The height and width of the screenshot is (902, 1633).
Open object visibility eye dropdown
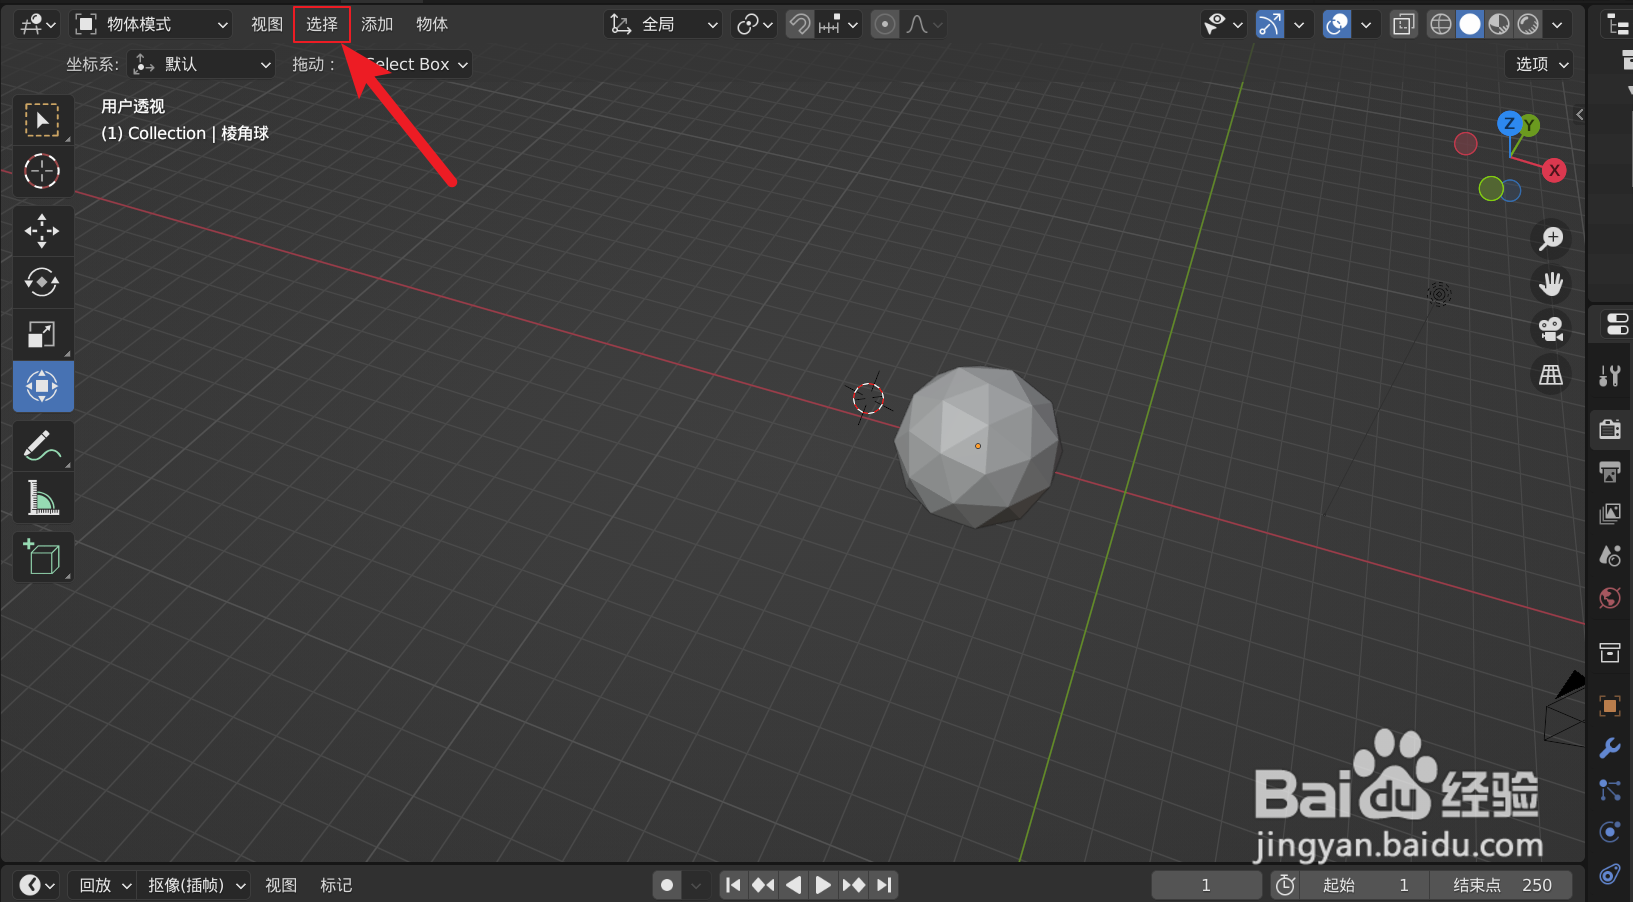[1224, 24]
